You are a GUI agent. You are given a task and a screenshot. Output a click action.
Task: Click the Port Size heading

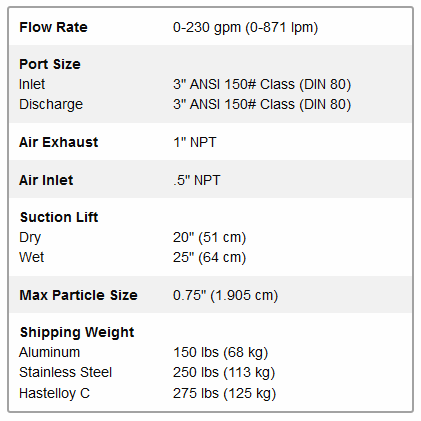[x=50, y=64]
